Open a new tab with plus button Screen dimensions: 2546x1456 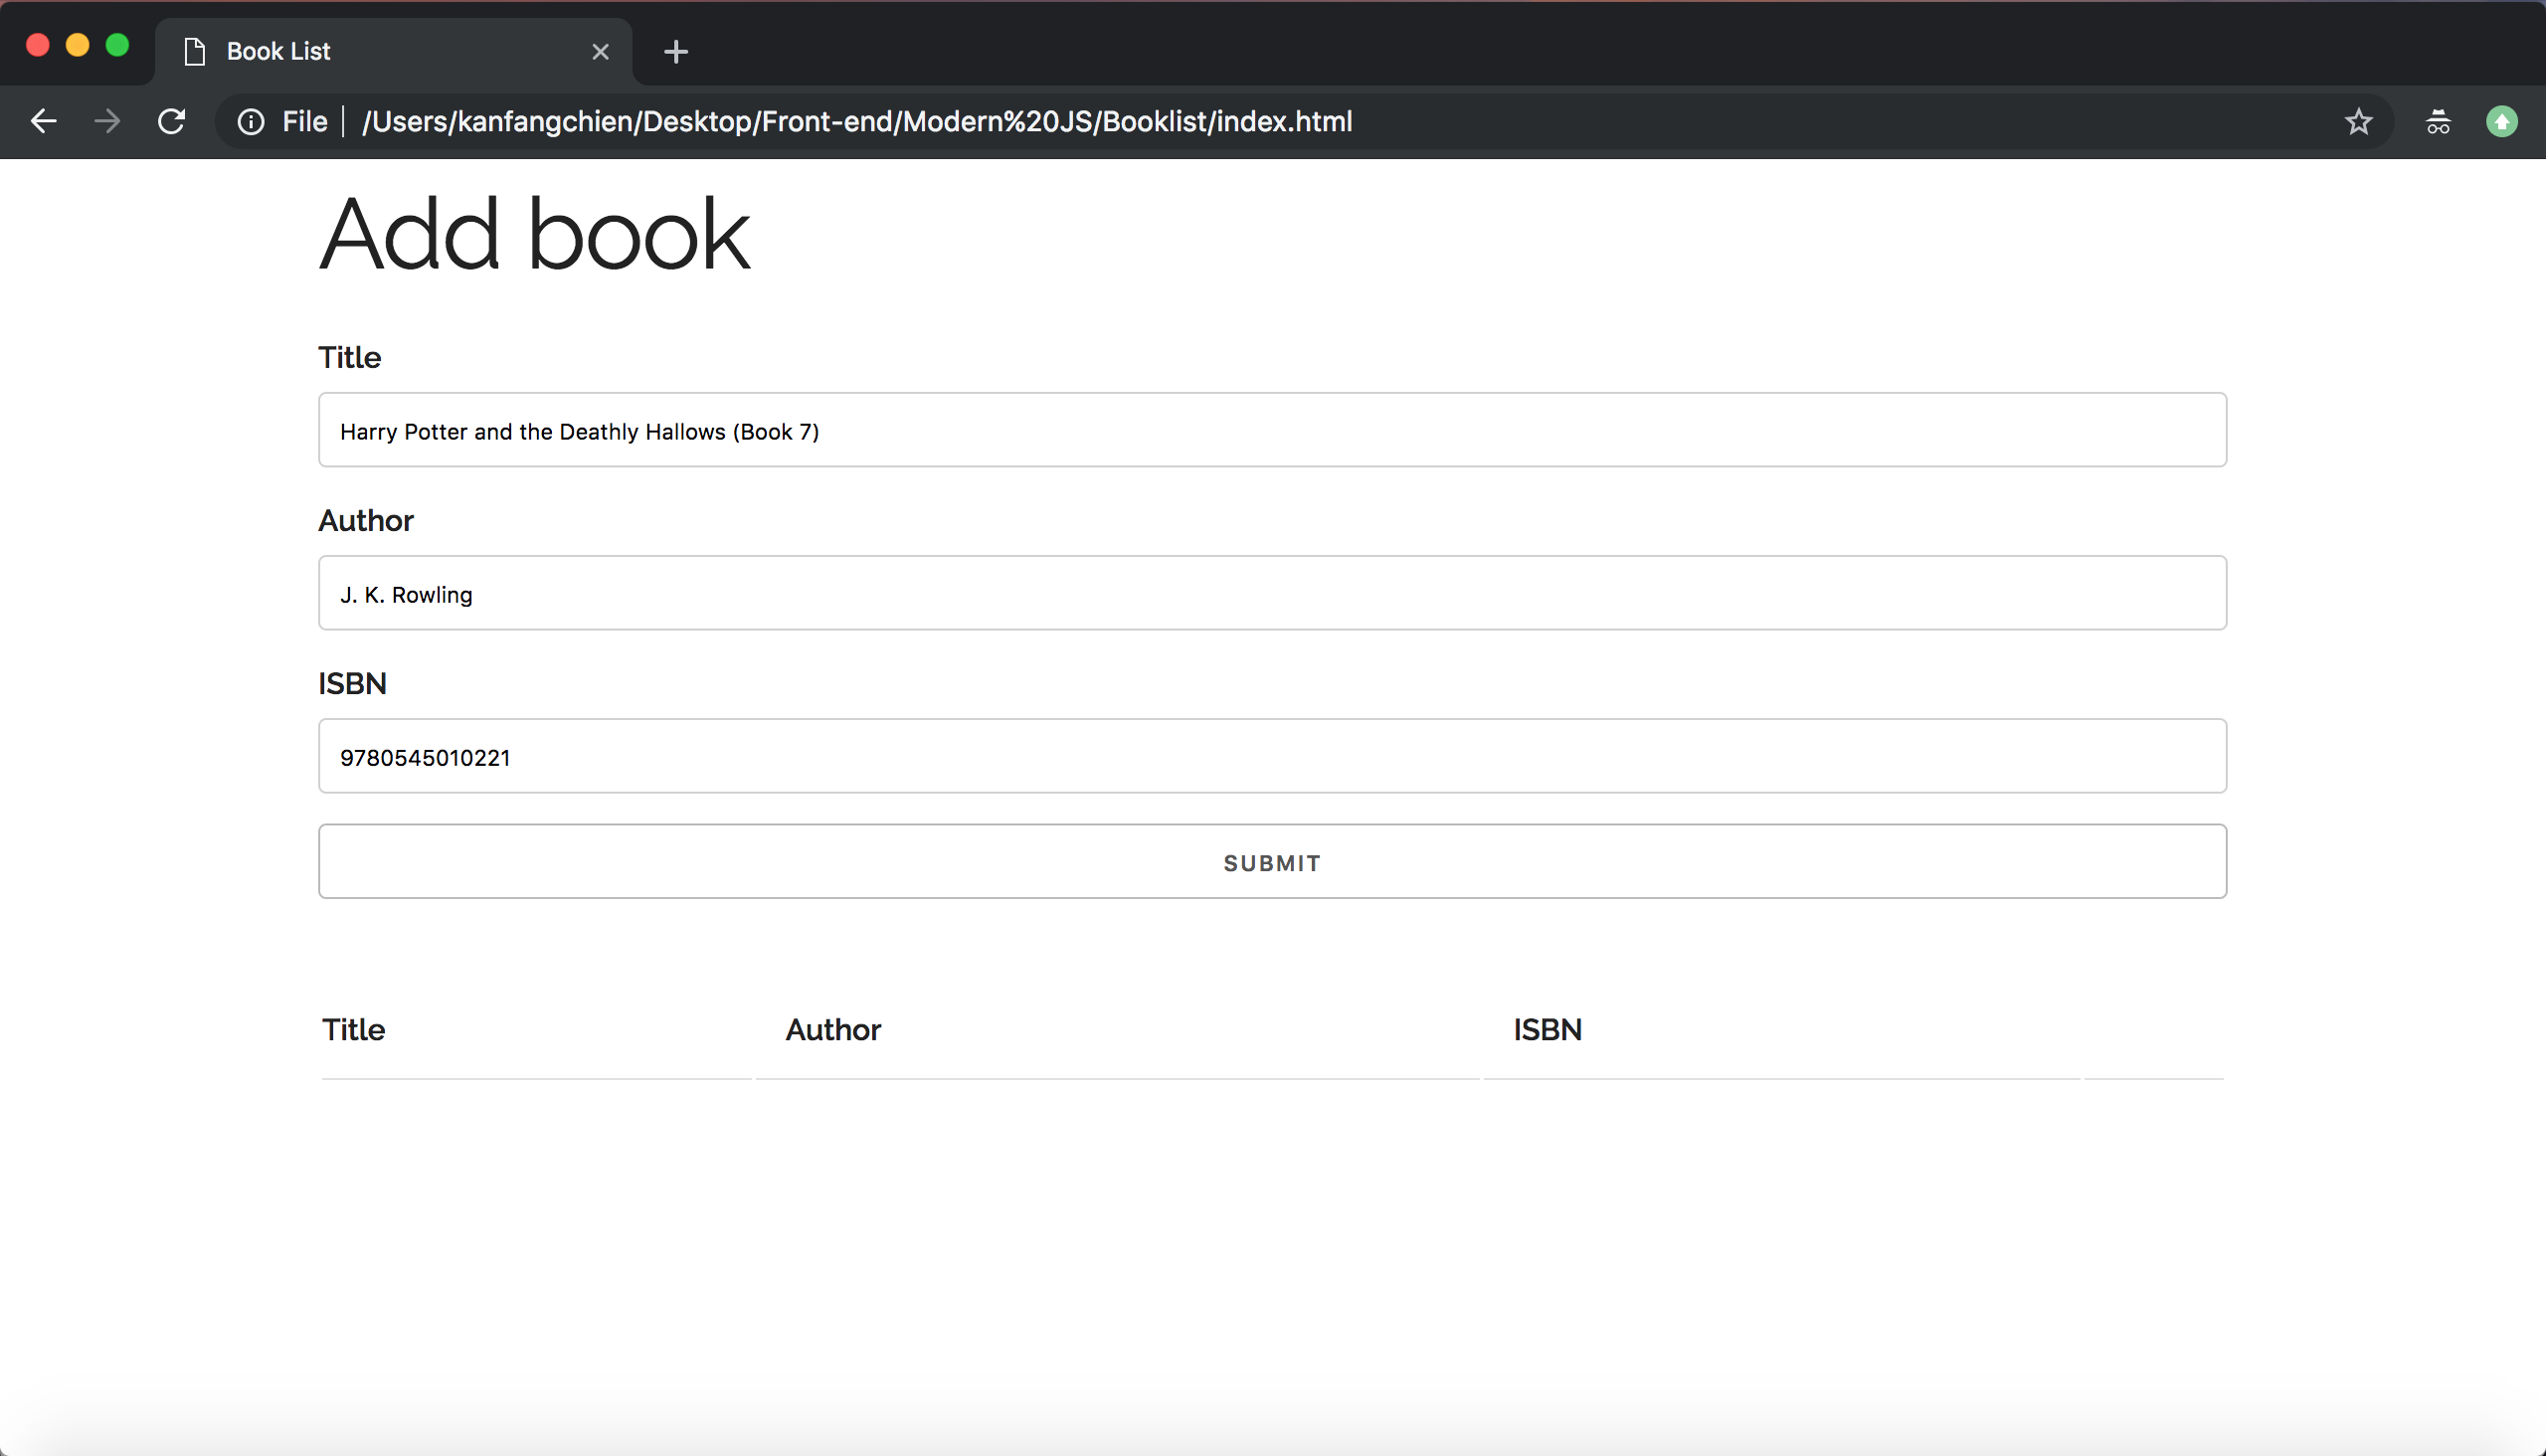[x=676, y=51]
